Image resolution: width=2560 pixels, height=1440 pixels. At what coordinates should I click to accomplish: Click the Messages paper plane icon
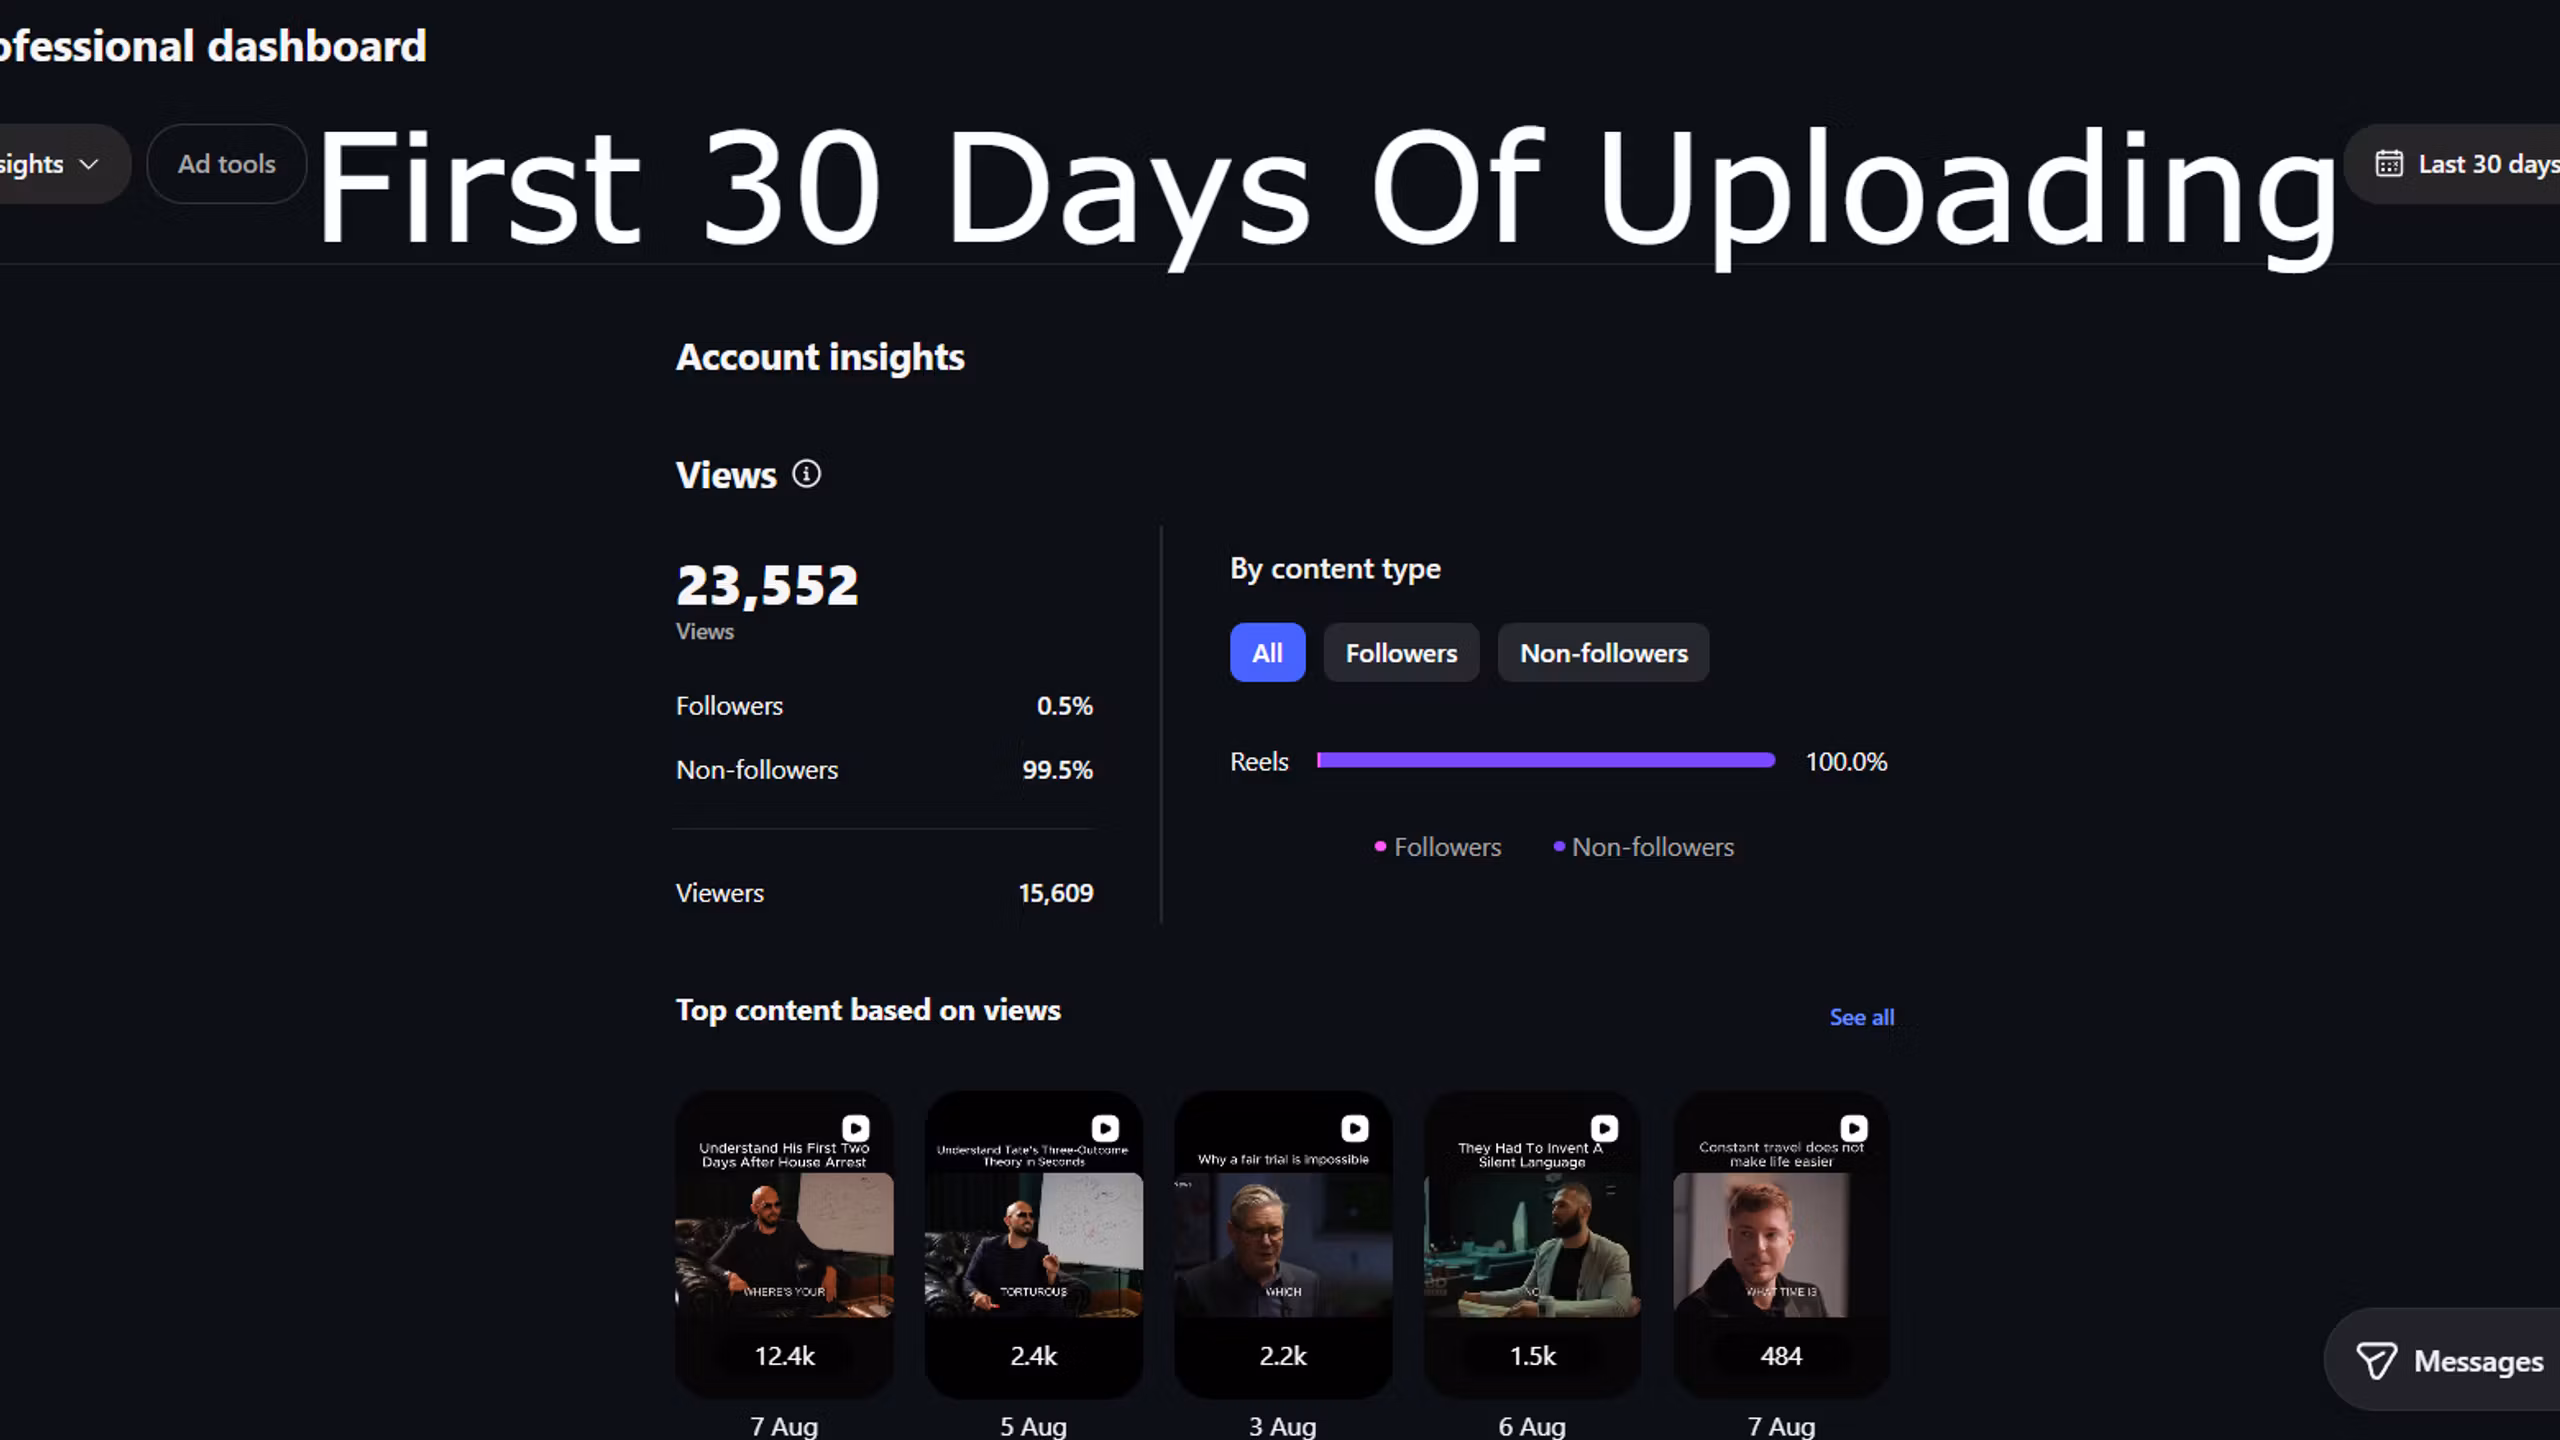coord(2376,1361)
